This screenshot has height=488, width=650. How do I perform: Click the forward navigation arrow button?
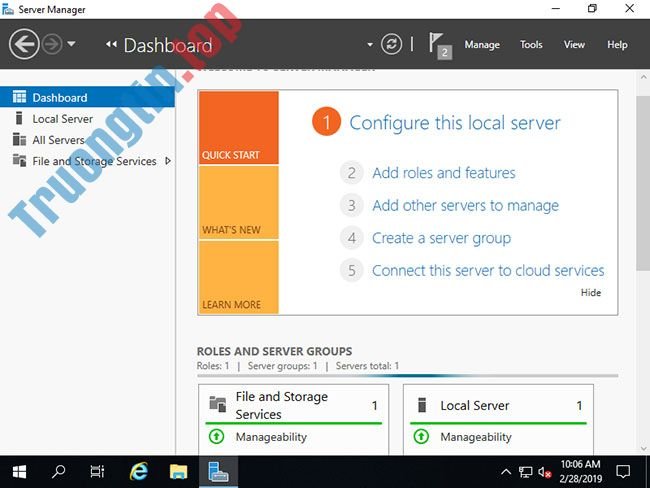pos(52,44)
